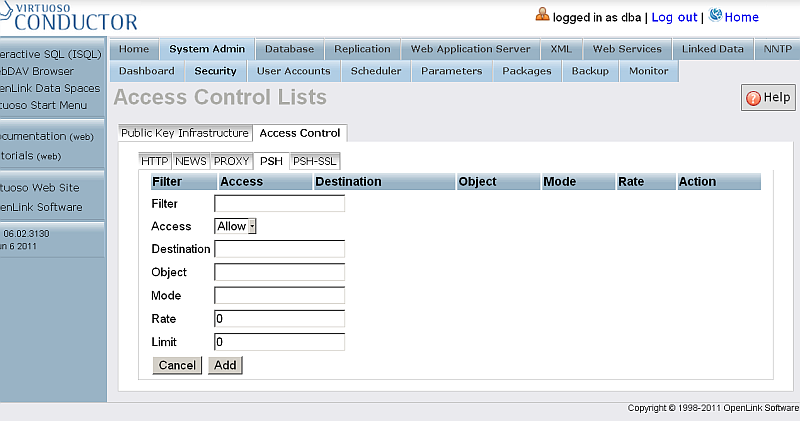Select the PSH-SSL tab
The image size is (800, 421).
coord(315,160)
